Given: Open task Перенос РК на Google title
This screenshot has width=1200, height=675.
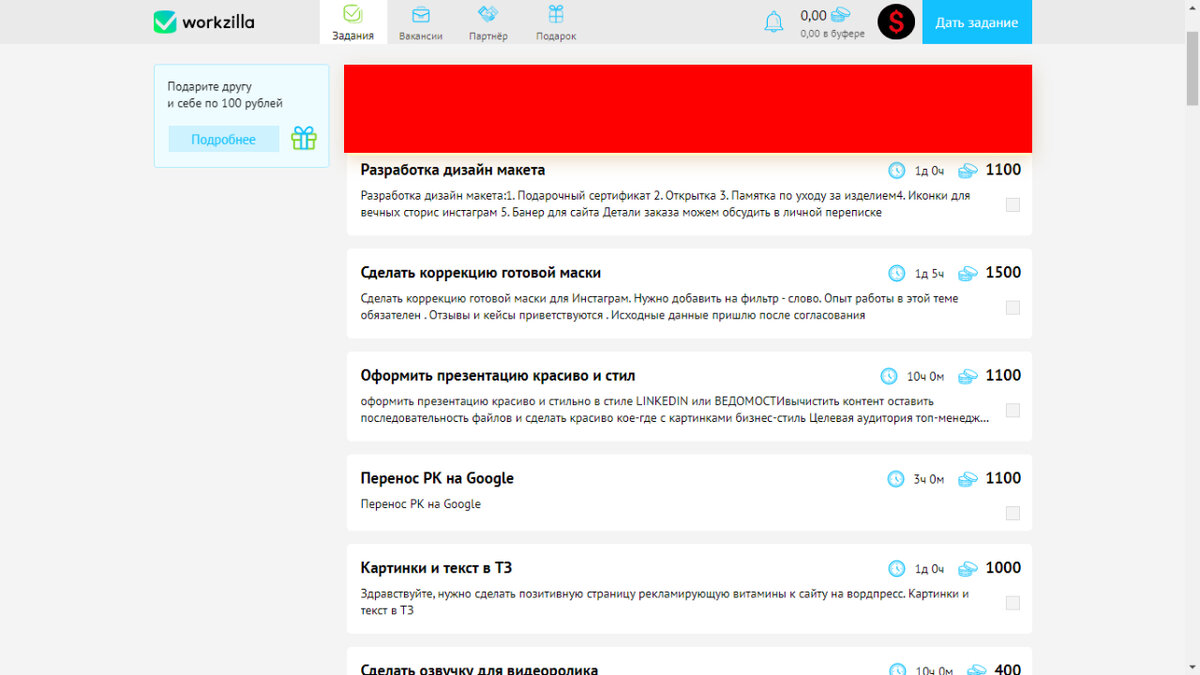Looking at the screenshot, I should pos(437,478).
